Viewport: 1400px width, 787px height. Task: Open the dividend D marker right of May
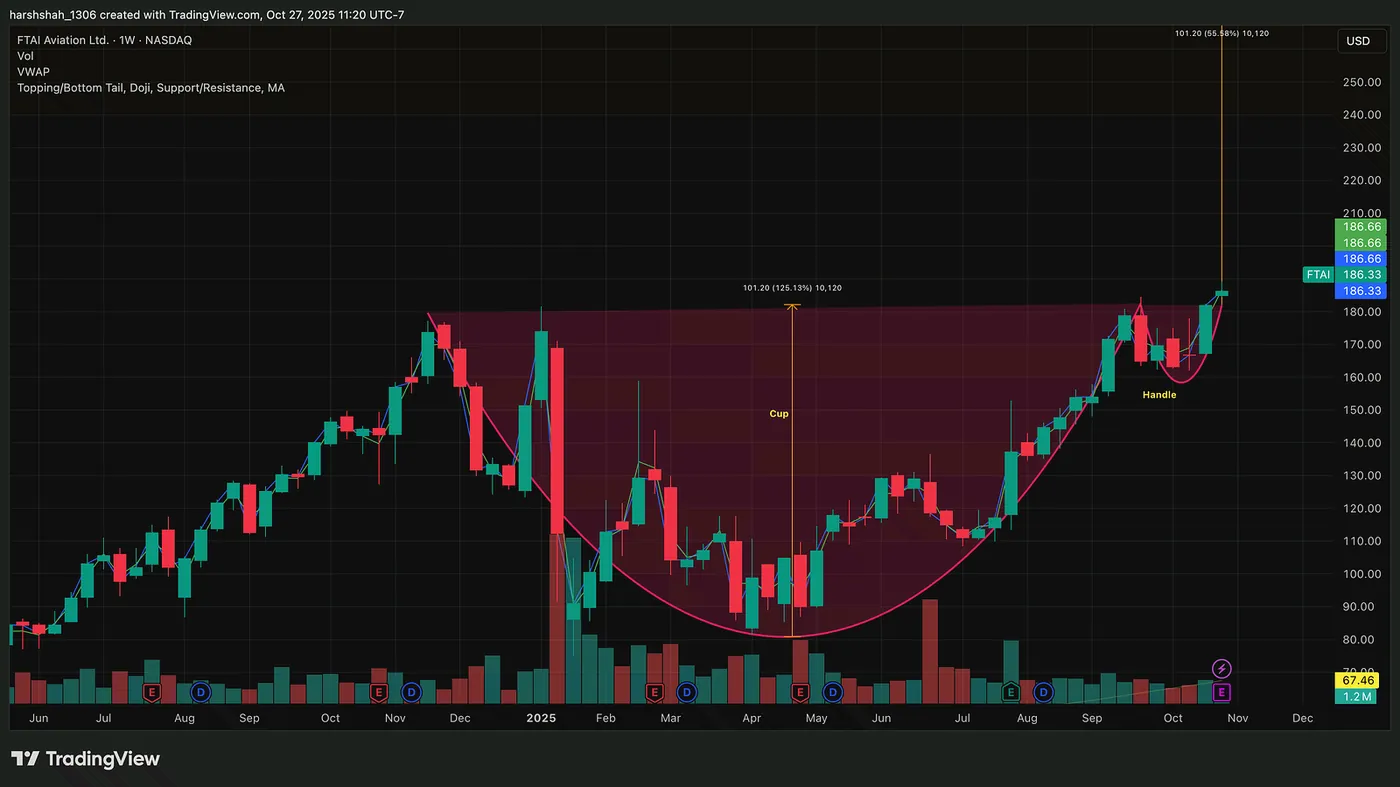tap(833, 691)
